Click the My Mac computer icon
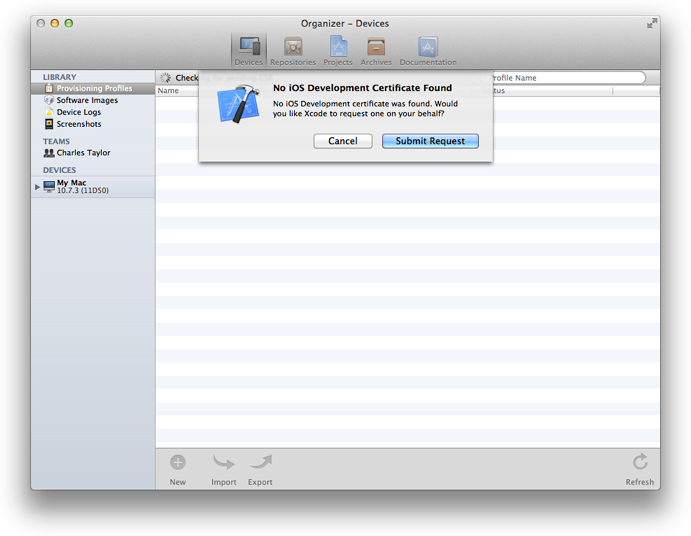This screenshot has height=536, width=691. click(49, 186)
